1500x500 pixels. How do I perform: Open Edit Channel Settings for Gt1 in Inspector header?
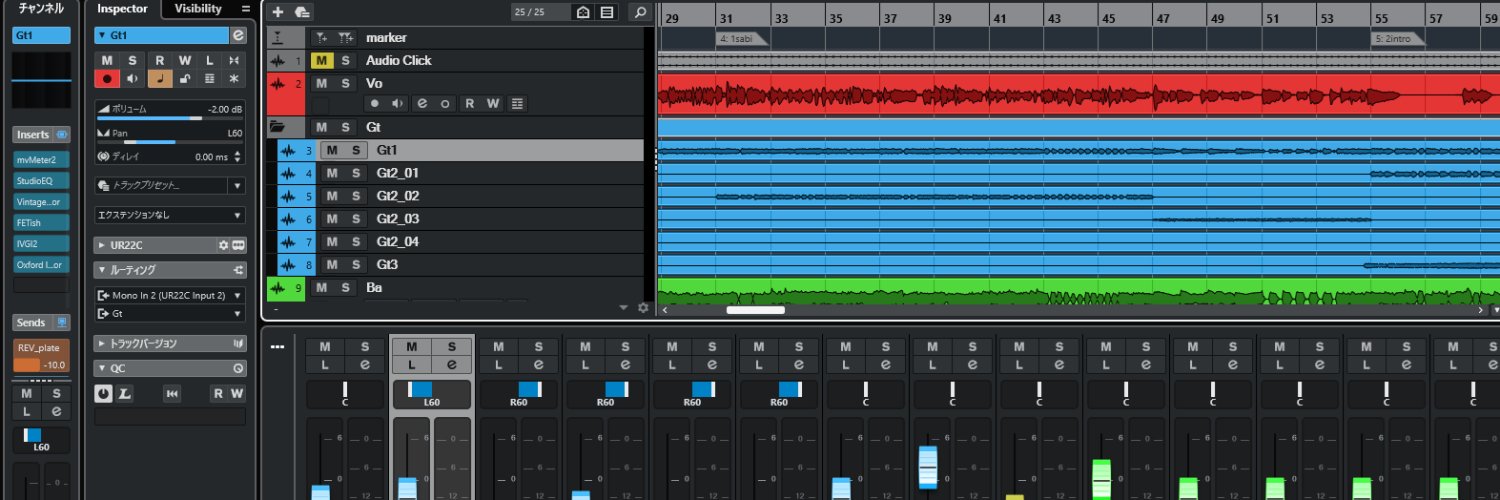(237, 35)
